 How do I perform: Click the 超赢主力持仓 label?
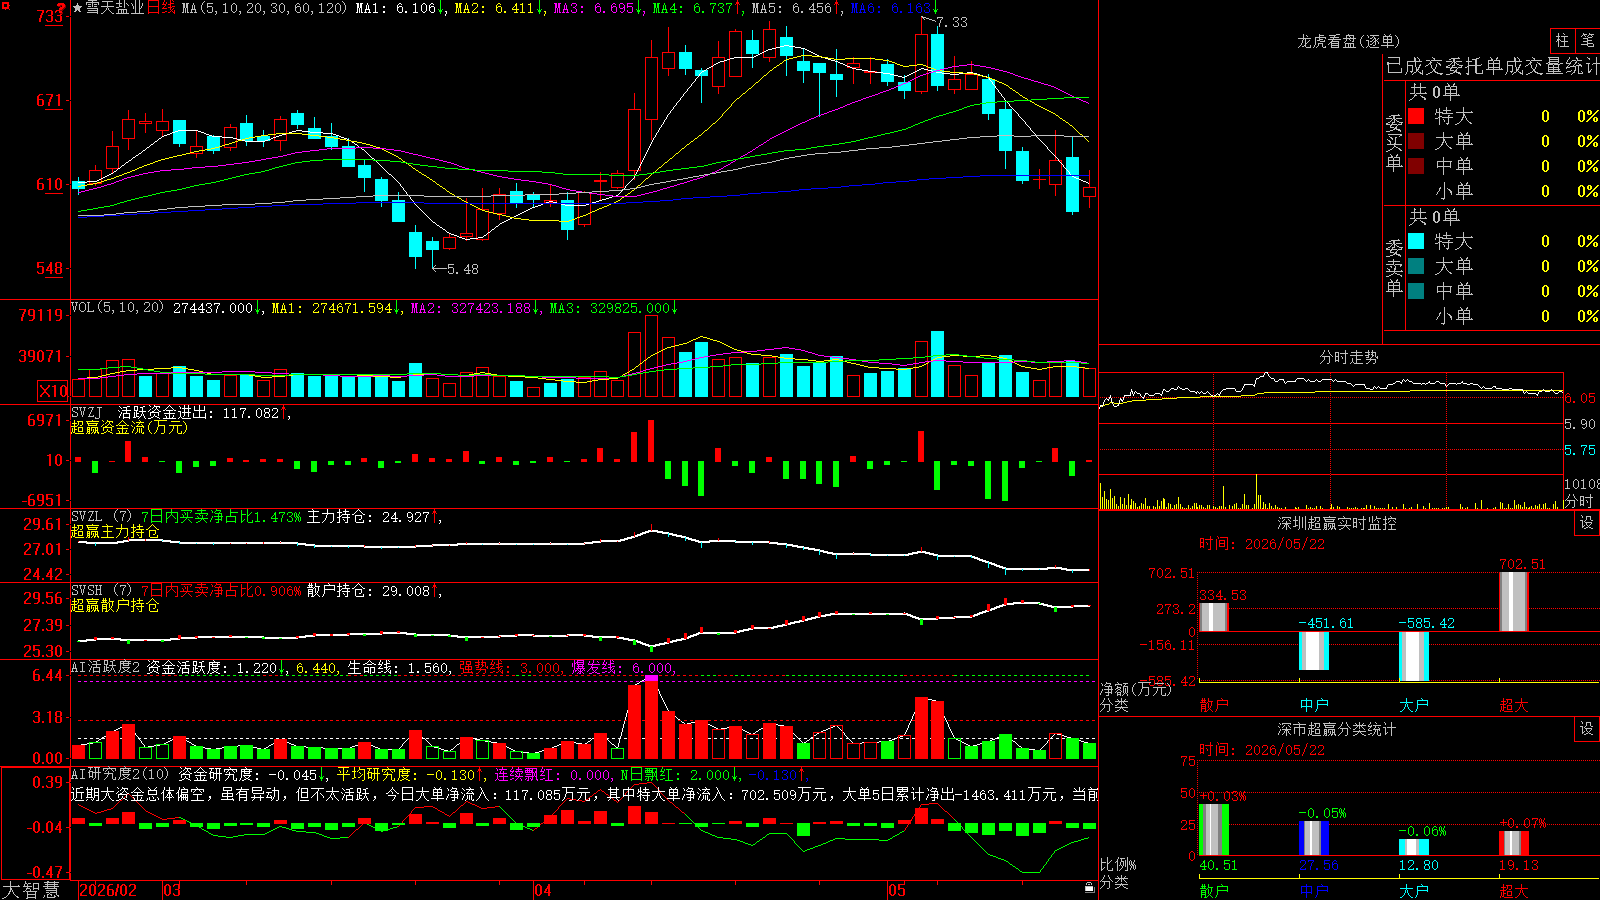click(115, 531)
